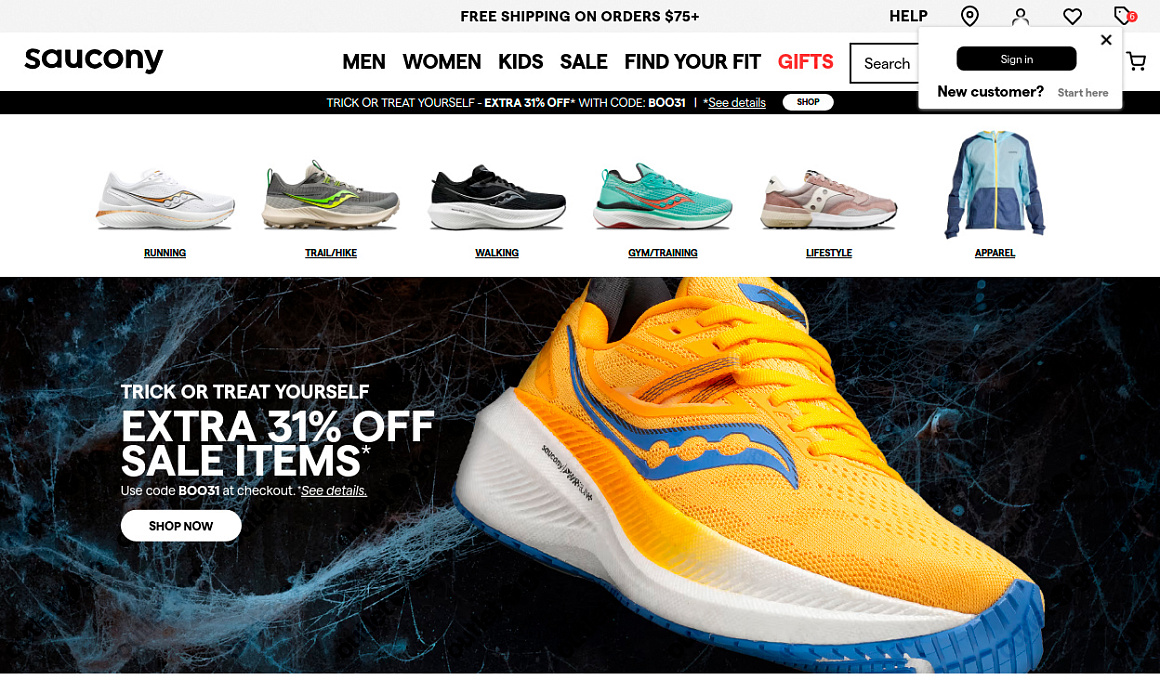Open the WOMEN menu
The width and height of the screenshot is (1160, 680).
pos(442,62)
